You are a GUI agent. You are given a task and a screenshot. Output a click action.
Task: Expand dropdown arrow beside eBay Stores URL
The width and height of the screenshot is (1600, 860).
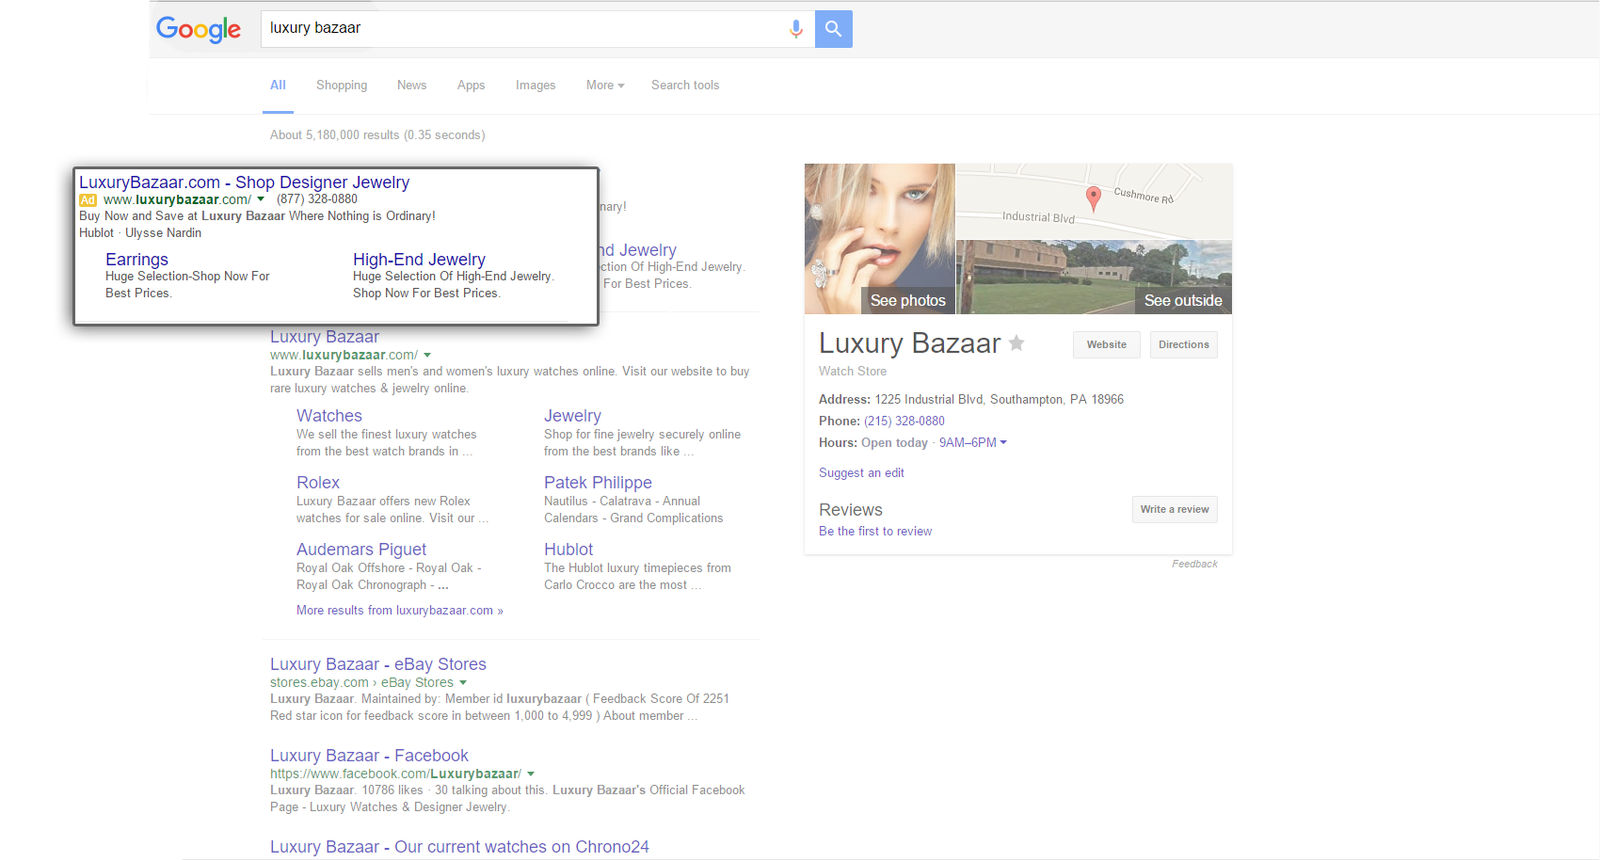coord(463,683)
